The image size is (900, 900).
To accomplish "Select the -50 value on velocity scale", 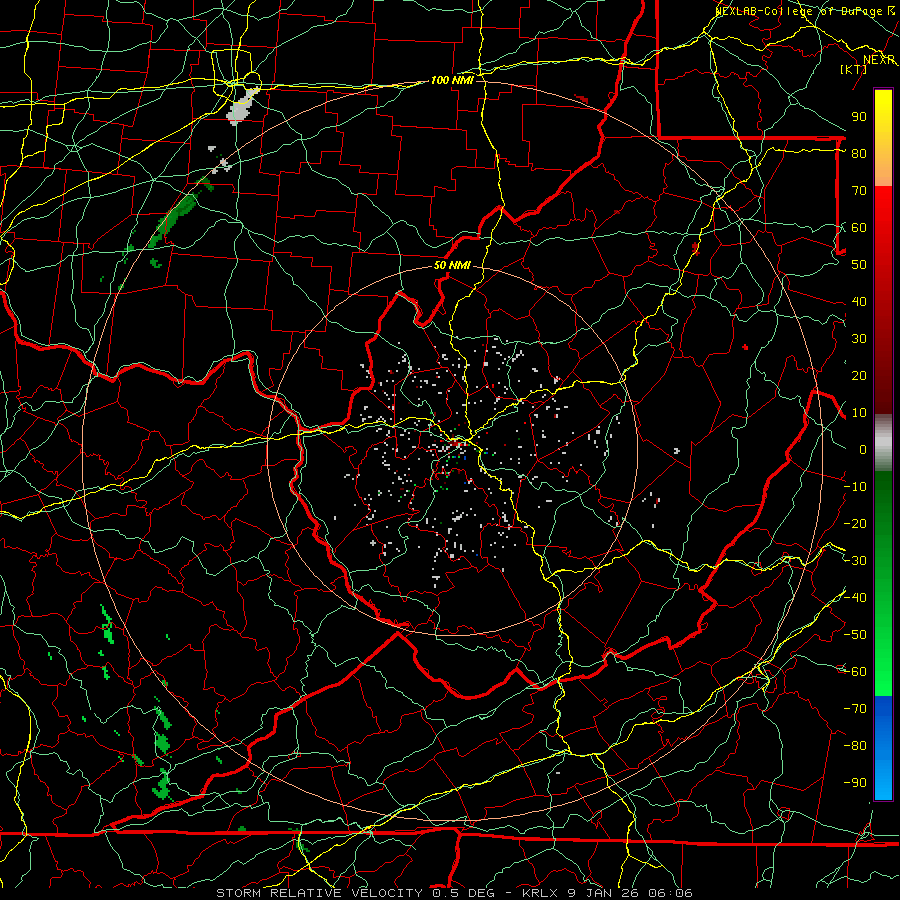I will tap(855, 635).
